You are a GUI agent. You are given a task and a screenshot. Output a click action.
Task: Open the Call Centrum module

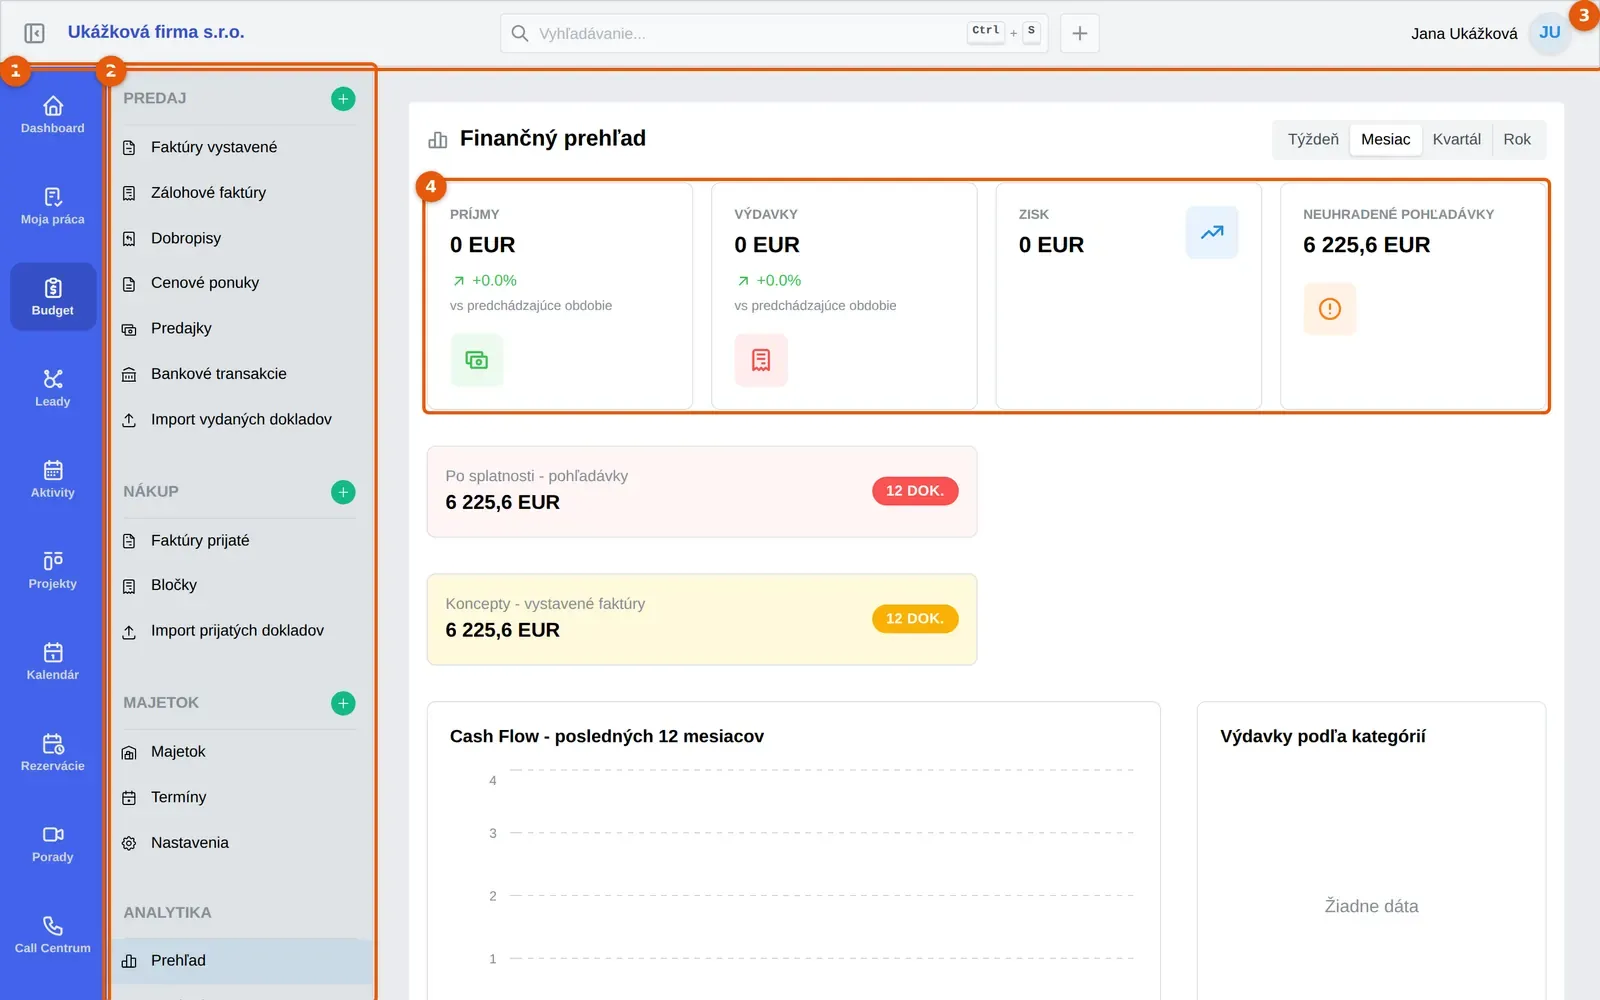pos(53,934)
